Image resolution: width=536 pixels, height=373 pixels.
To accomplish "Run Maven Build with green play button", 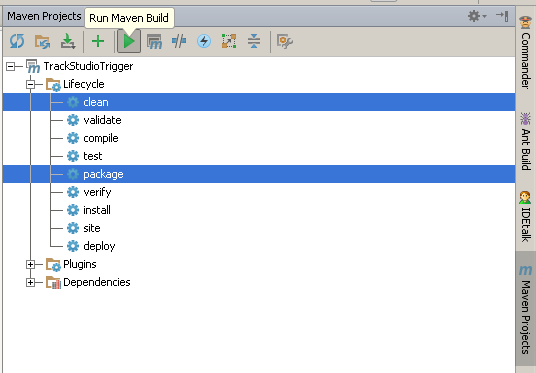I will point(129,41).
